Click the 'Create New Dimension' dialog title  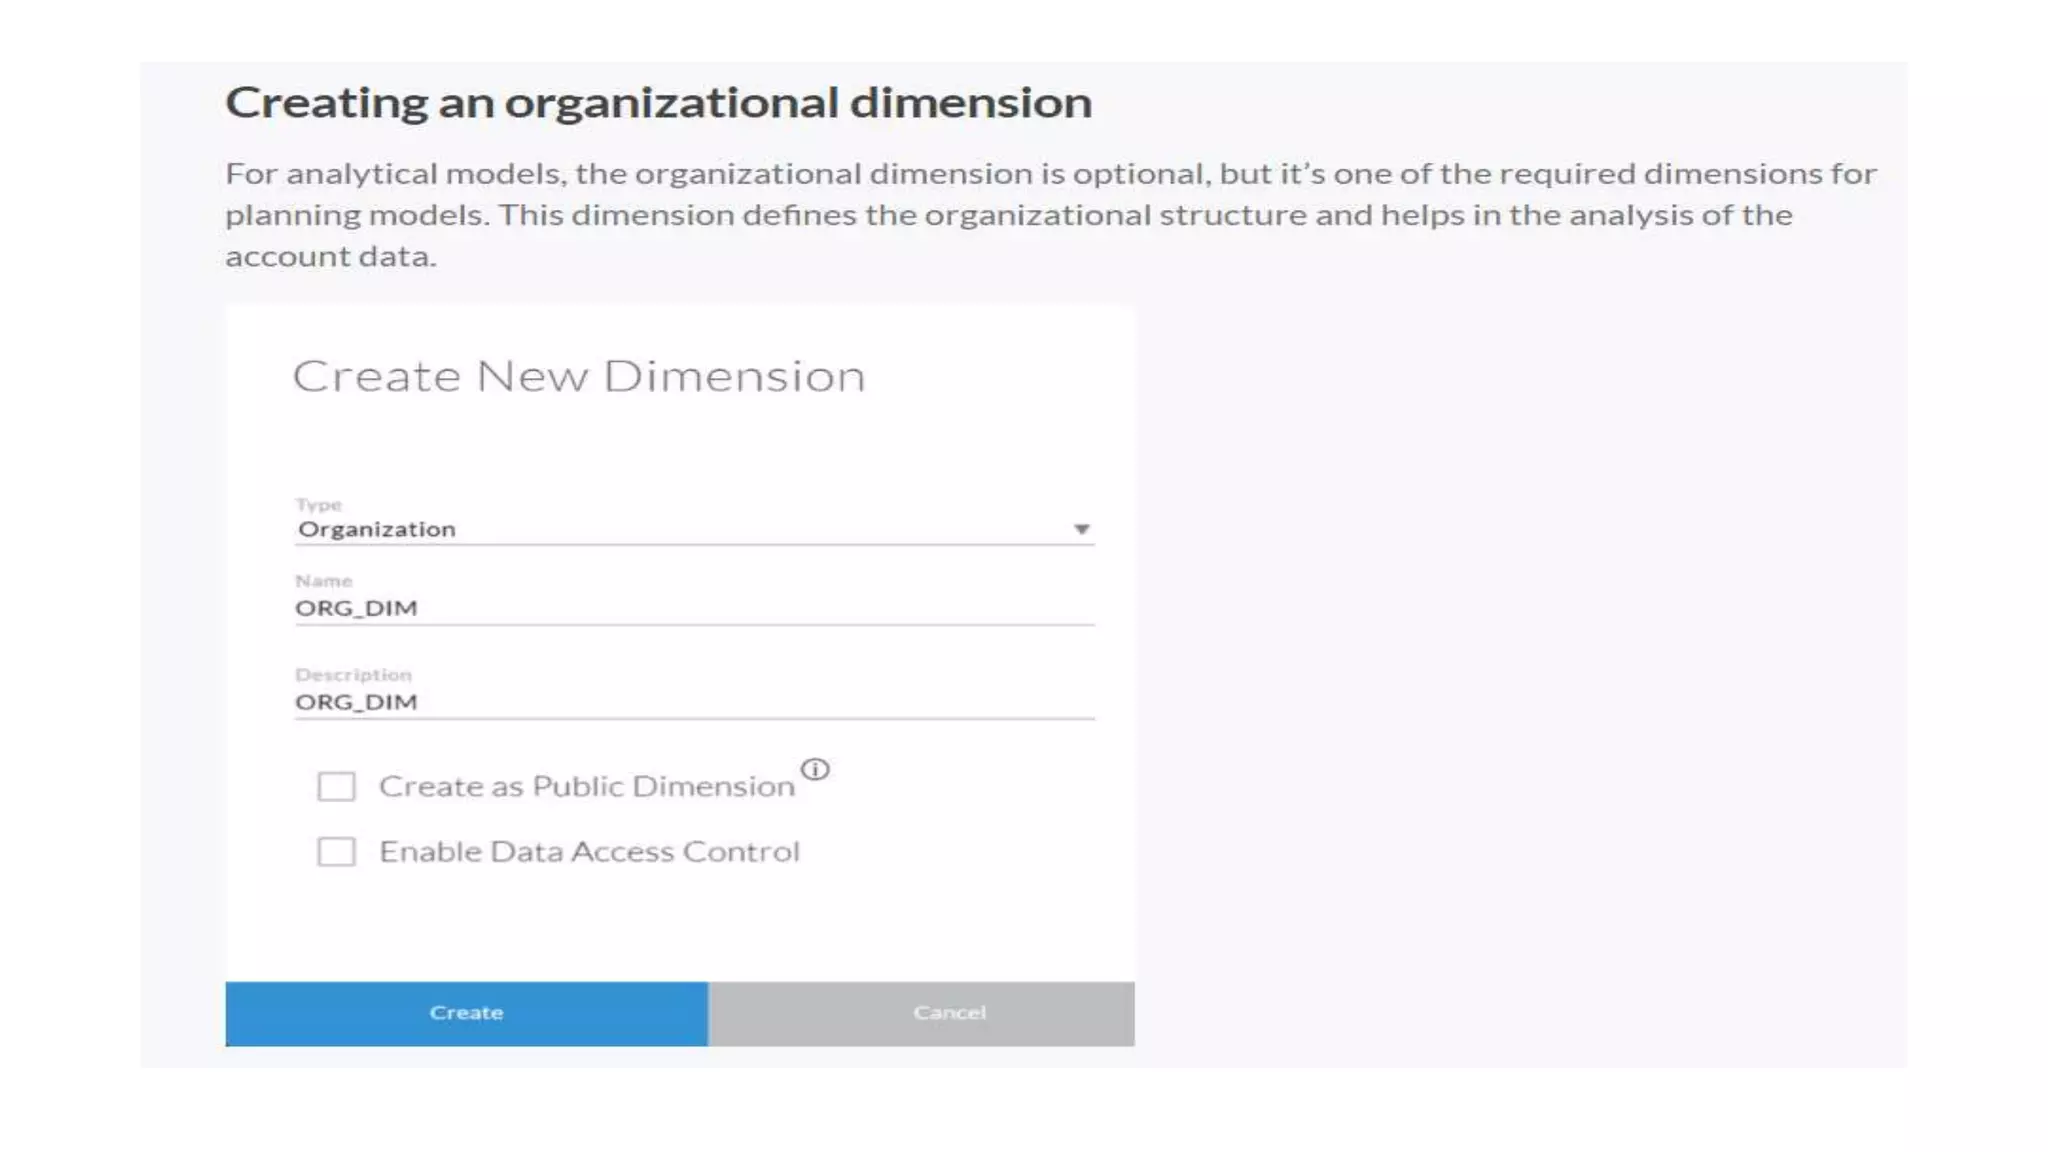(x=578, y=376)
